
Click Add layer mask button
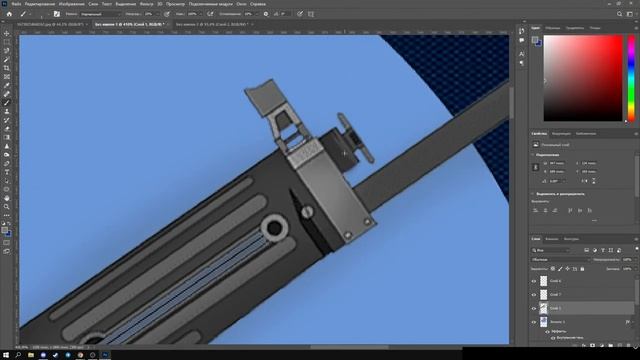(593, 345)
